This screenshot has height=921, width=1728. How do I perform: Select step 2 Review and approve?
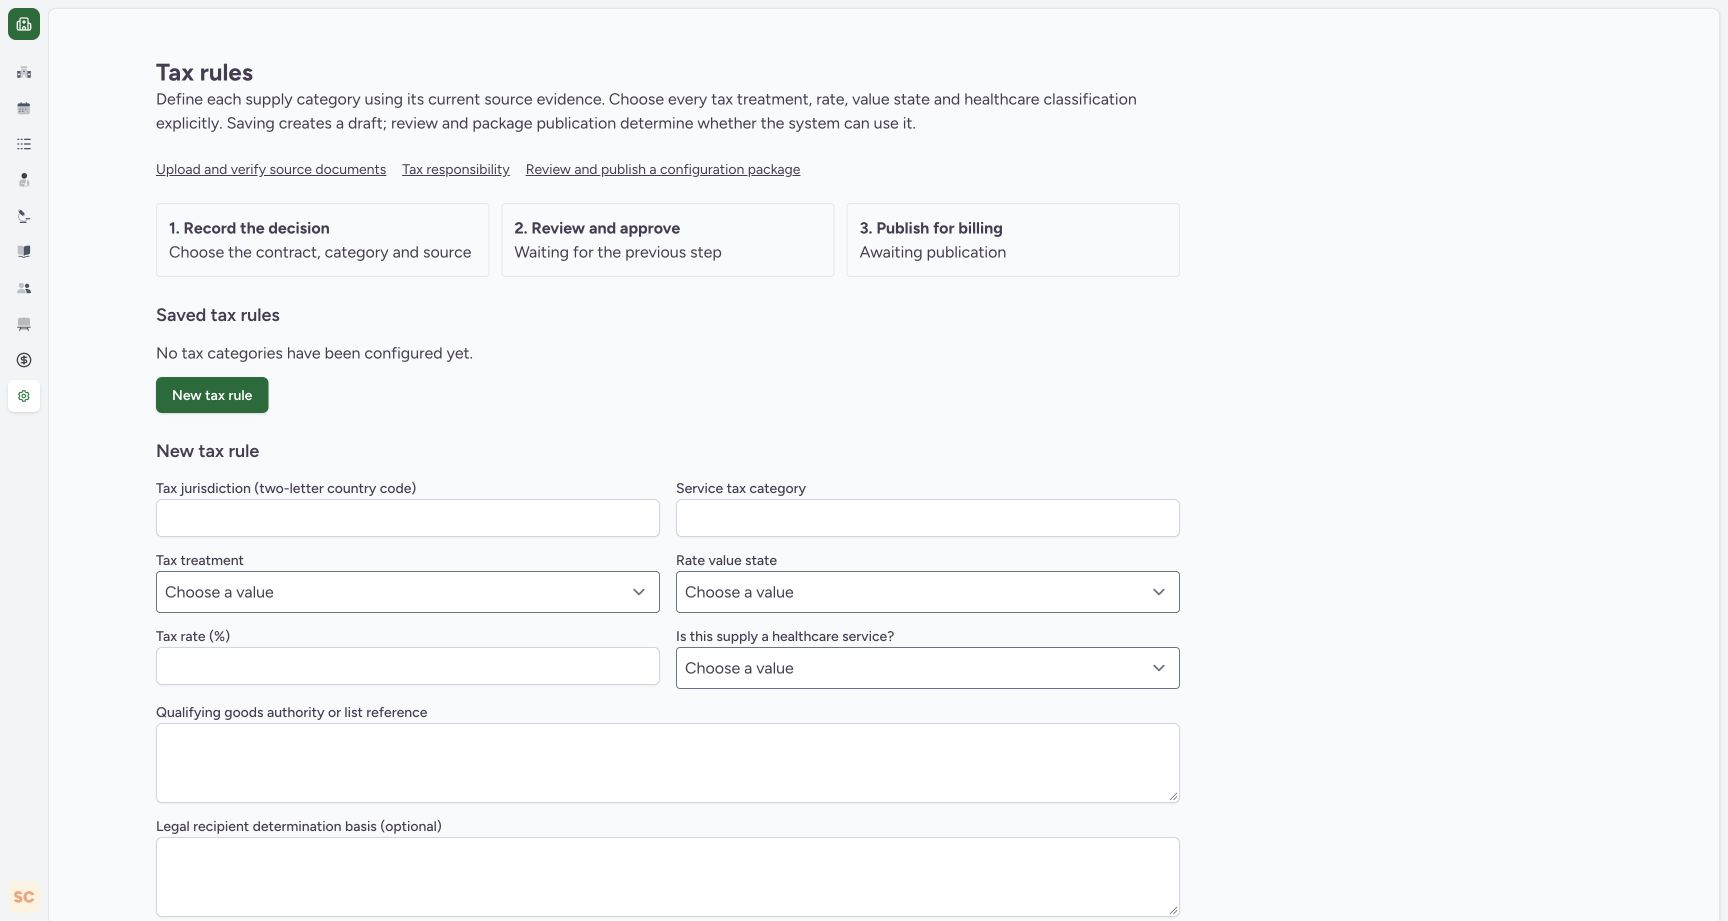668,240
